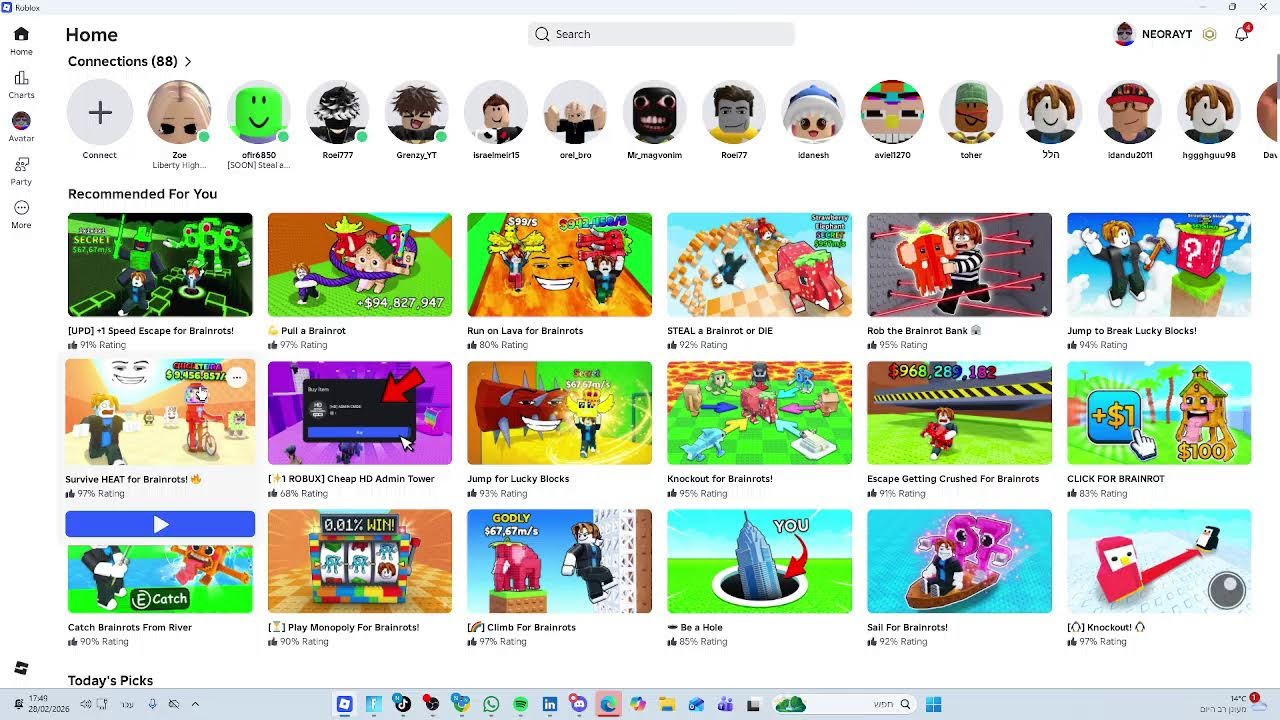The image size is (1280, 720).
Task: Open the Knockout! penguin game thumbnail
Action: [x=1159, y=561]
